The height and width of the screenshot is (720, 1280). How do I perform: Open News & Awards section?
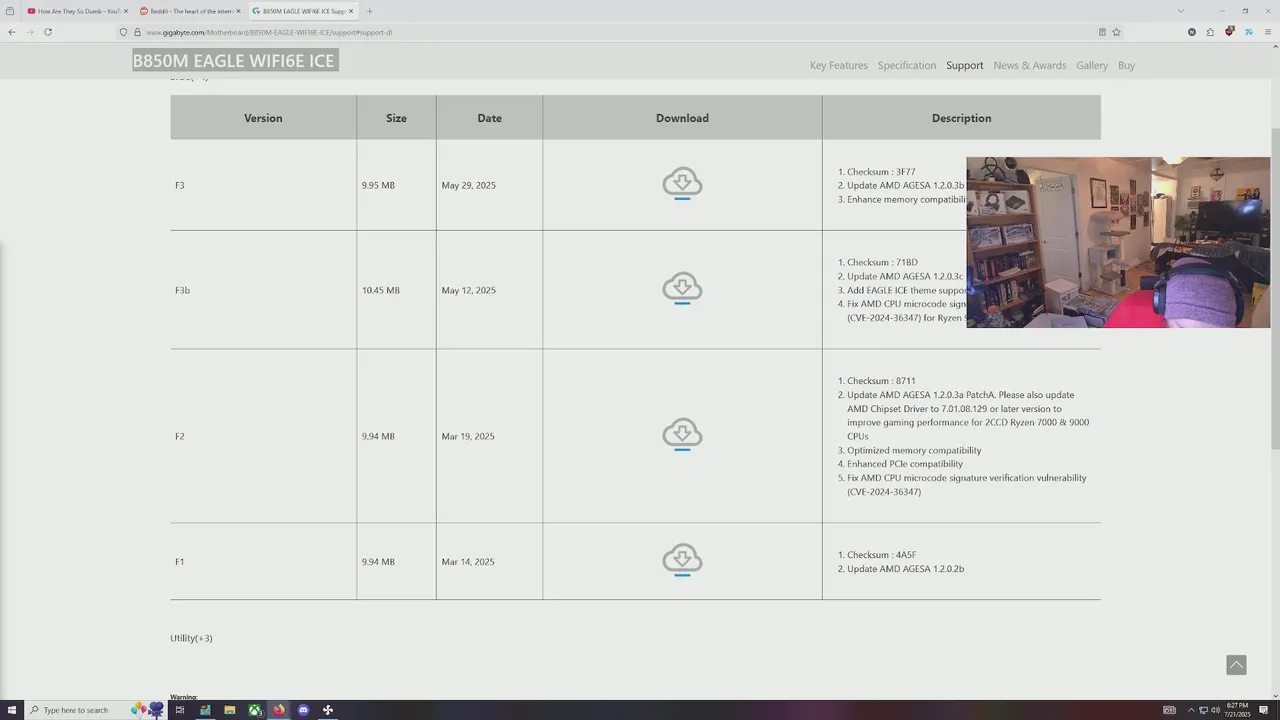pos(1030,65)
